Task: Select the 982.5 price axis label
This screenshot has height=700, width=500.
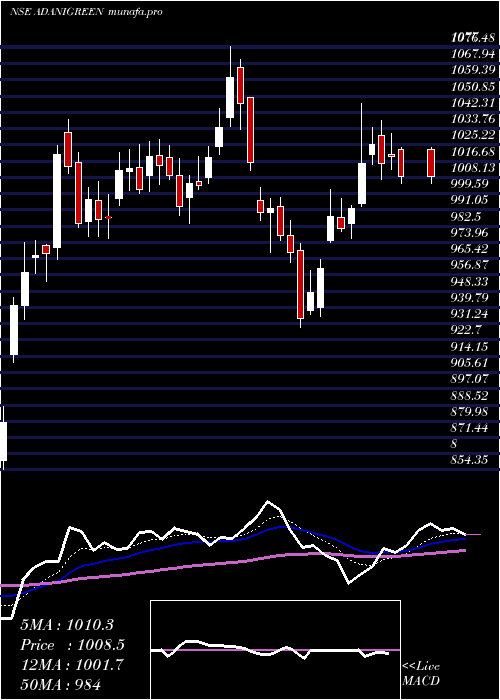Action: pos(466,216)
